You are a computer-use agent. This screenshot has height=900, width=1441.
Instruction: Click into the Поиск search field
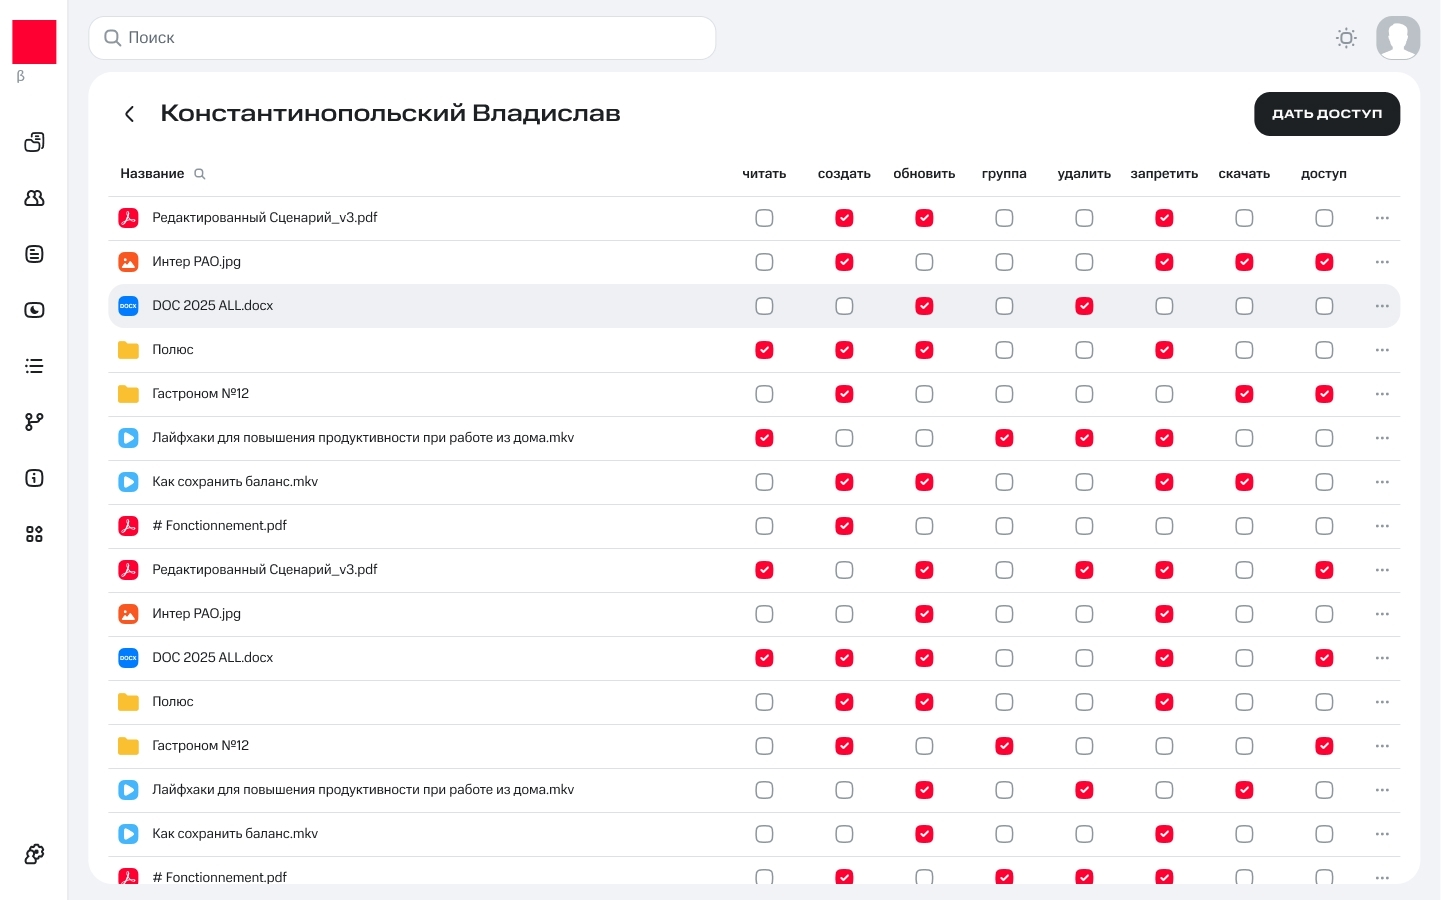pyautogui.click(x=402, y=38)
